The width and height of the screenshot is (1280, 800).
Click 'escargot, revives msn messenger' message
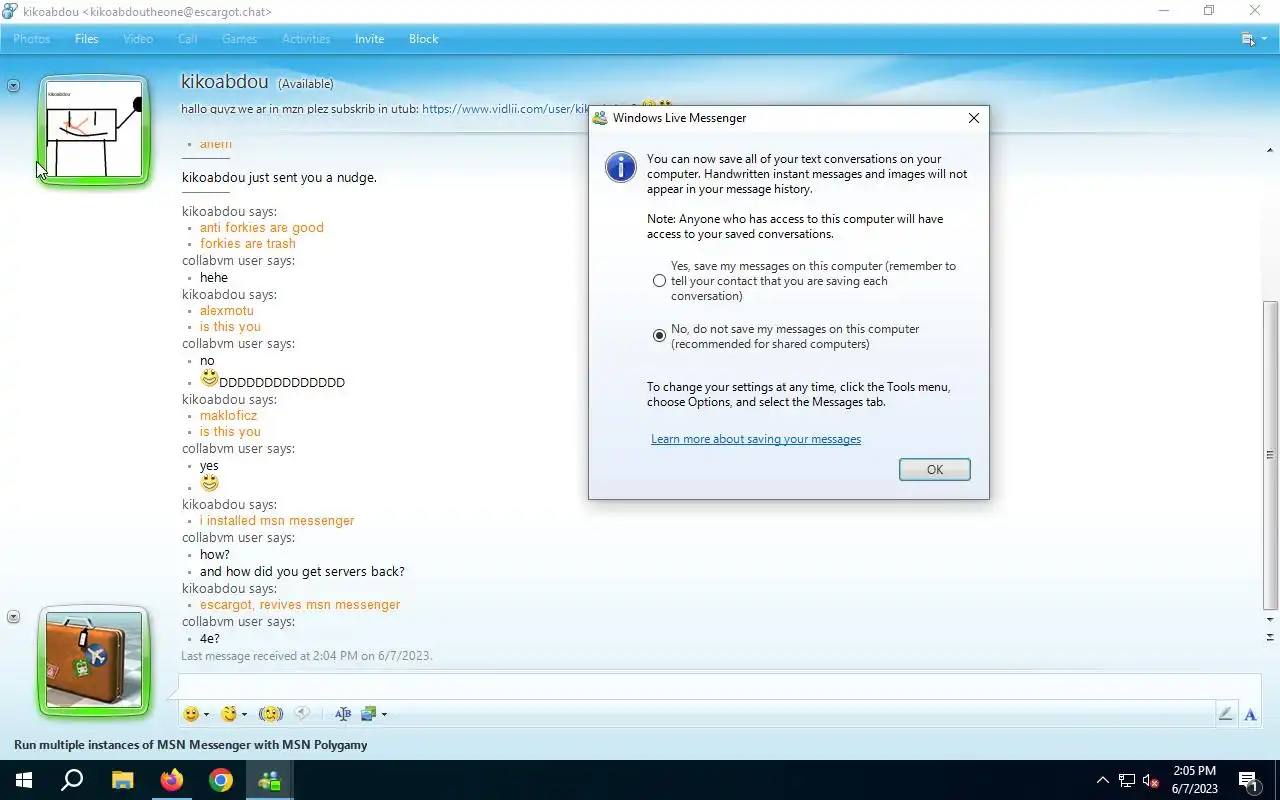[x=300, y=604]
